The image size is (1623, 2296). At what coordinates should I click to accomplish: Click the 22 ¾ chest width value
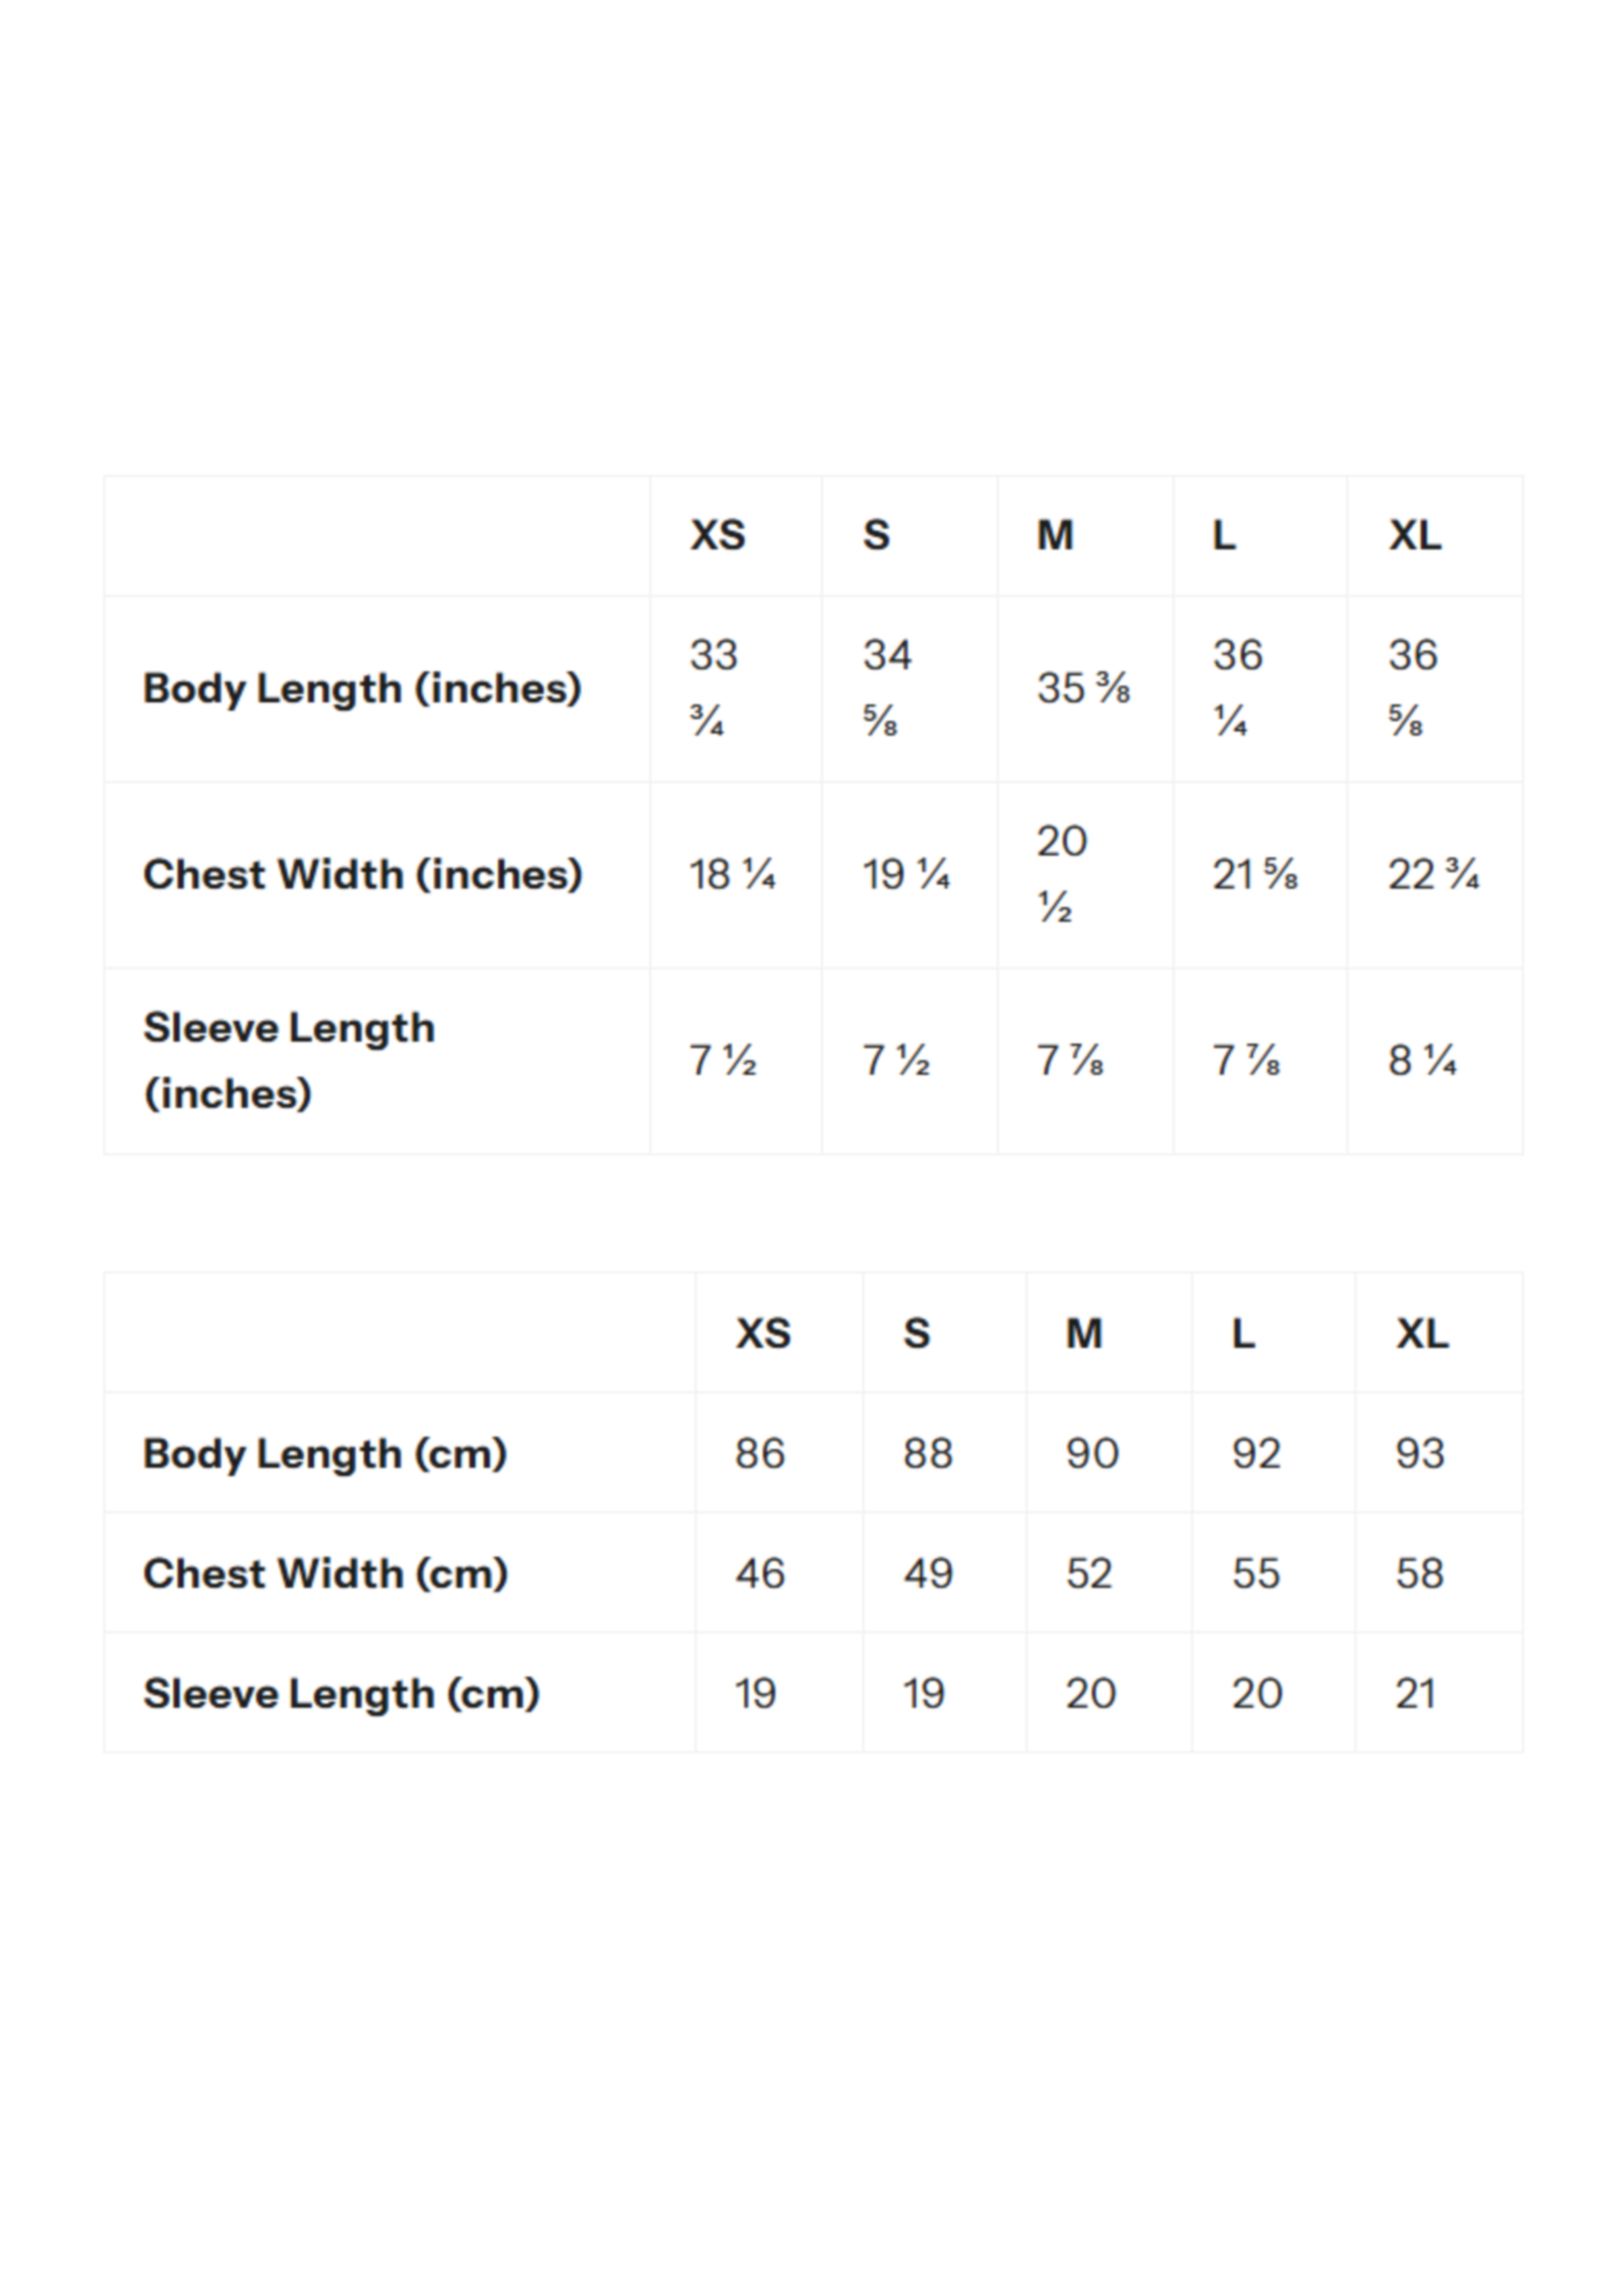click(1432, 875)
